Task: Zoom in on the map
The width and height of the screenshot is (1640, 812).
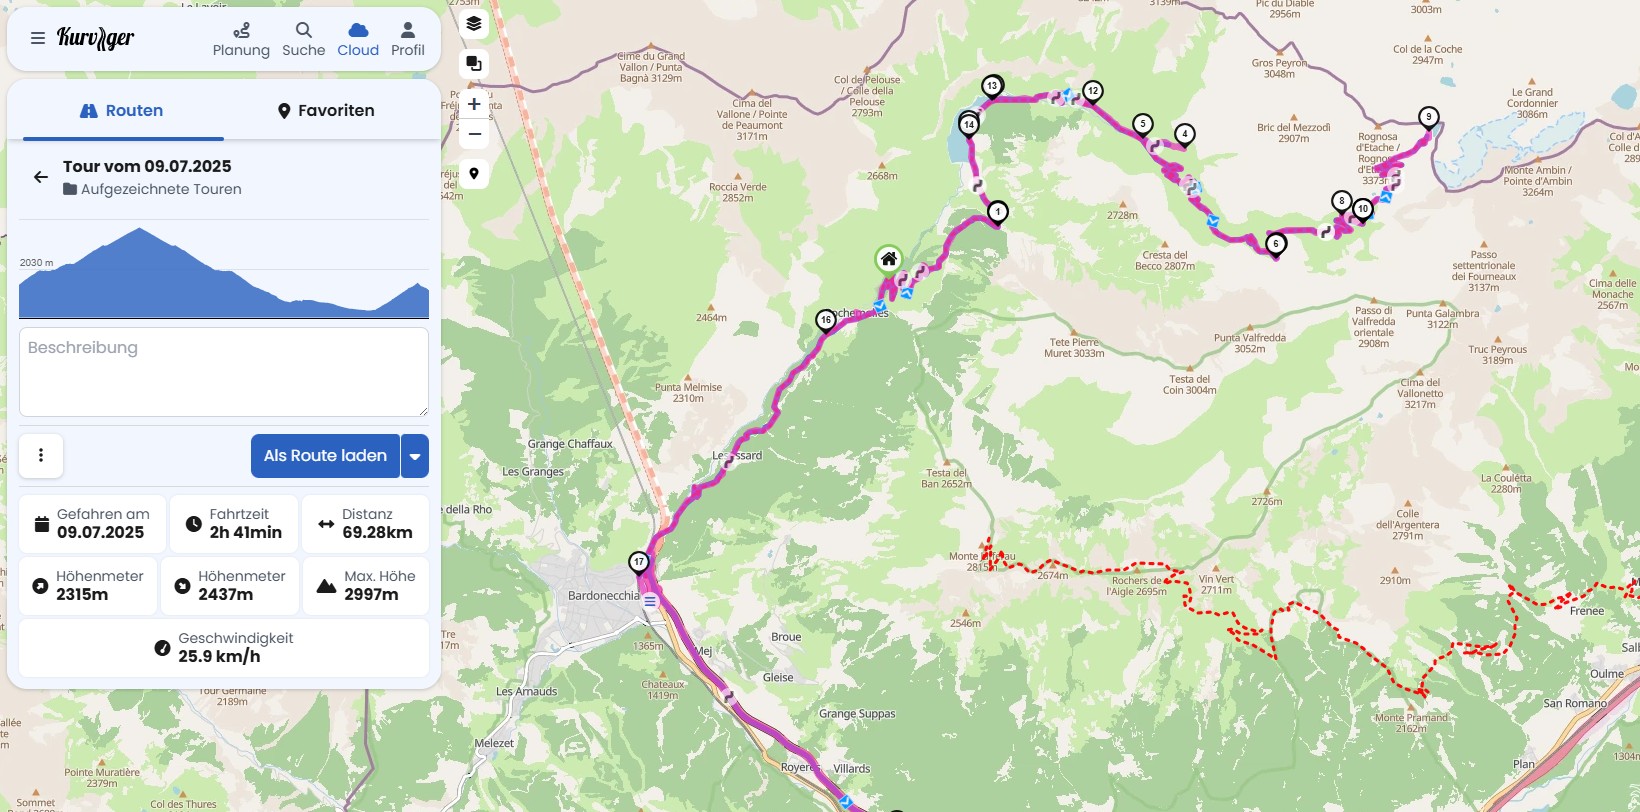Action: pos(474,104)
